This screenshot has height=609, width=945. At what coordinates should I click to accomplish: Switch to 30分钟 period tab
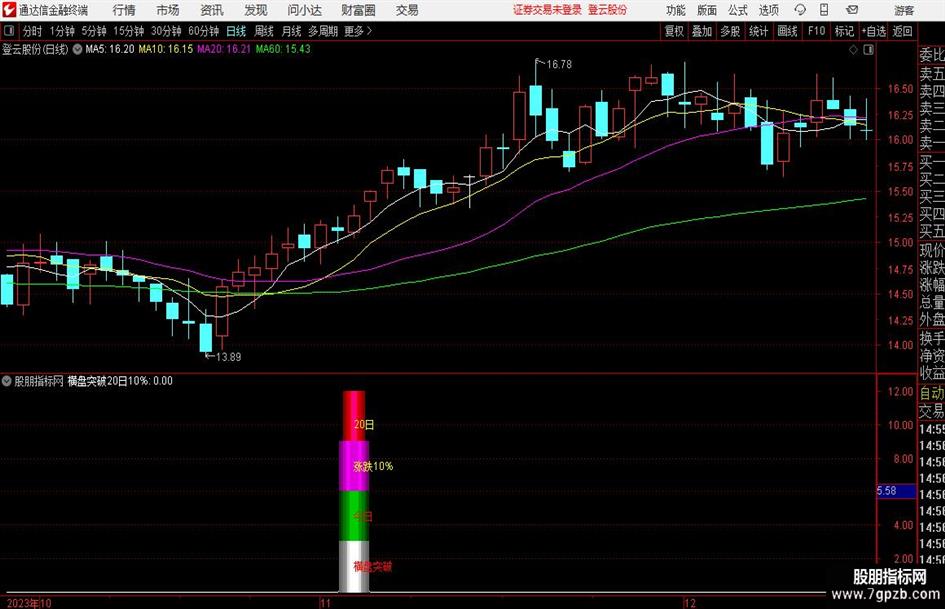point(166,31)
